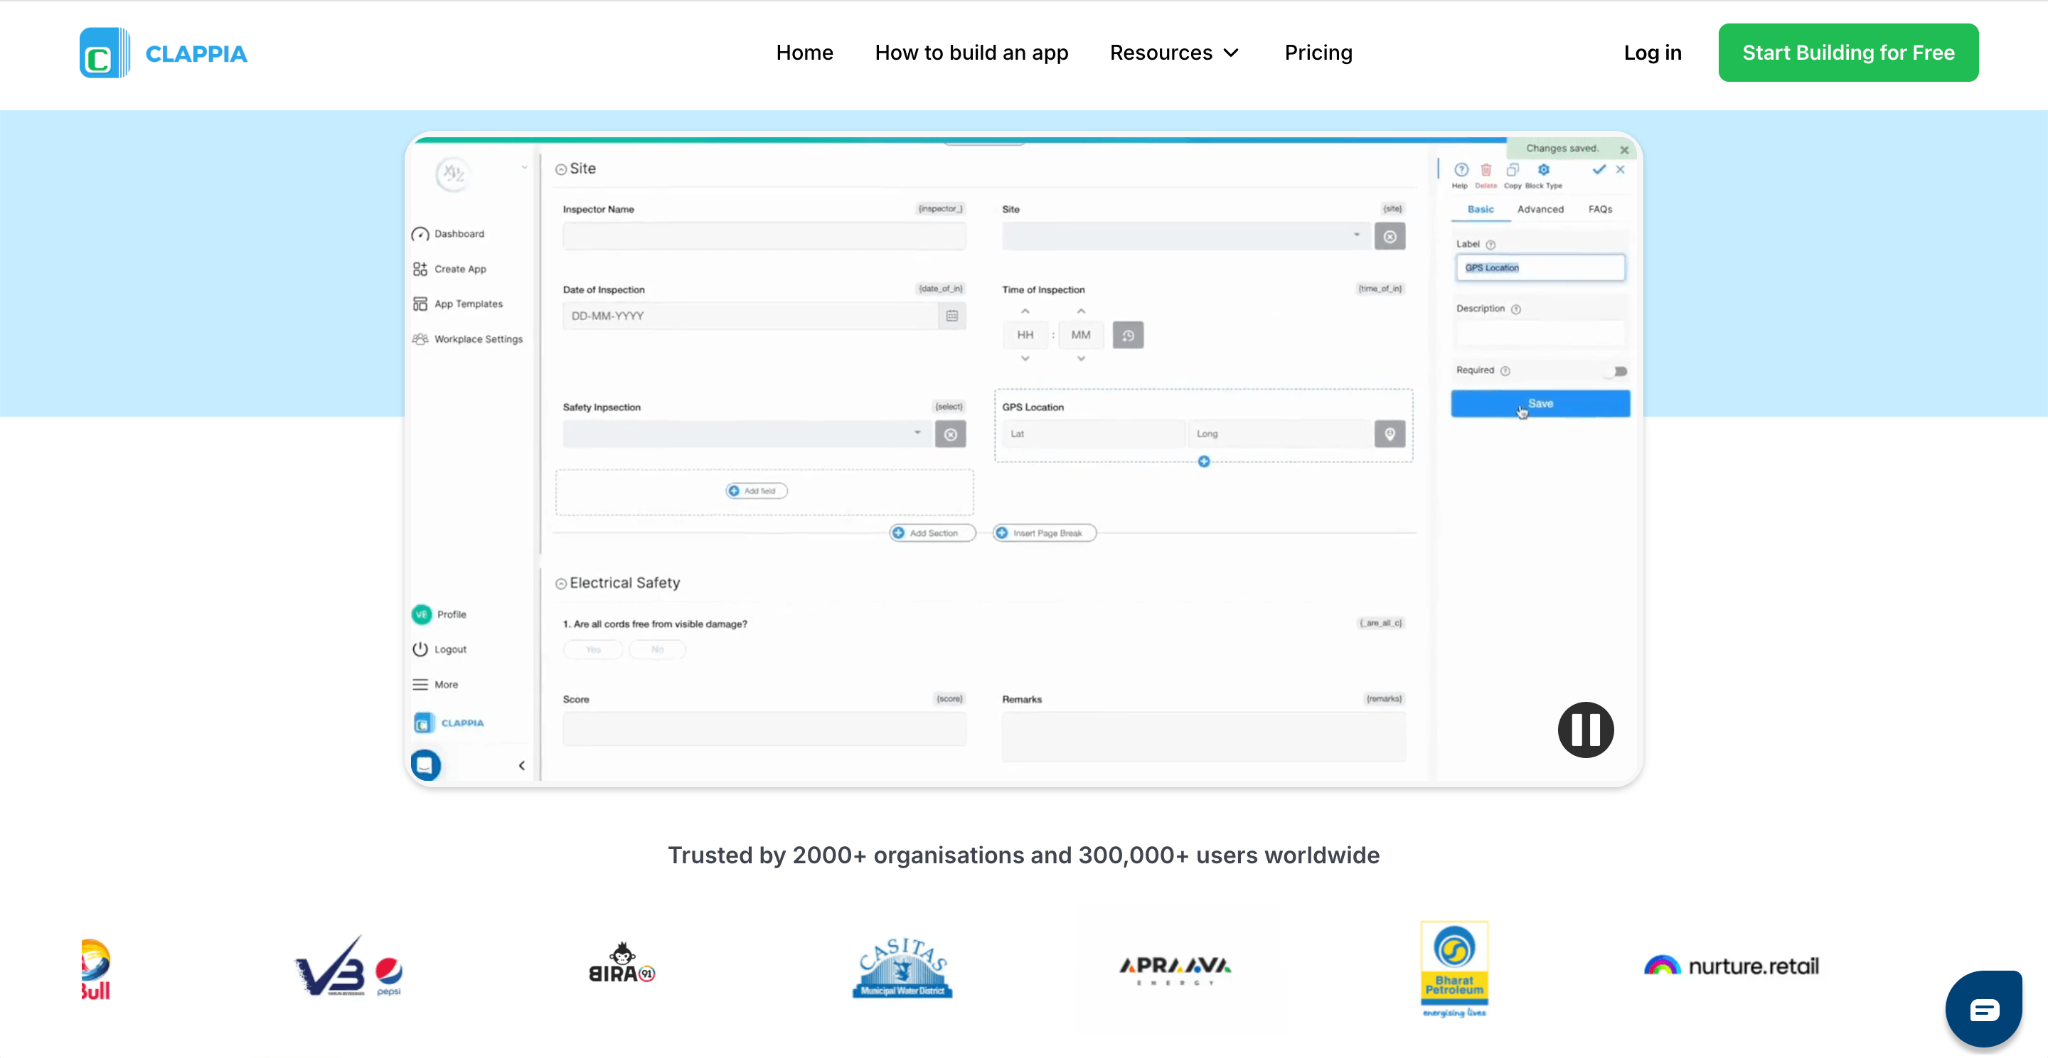The height and width of the screenshot is (1058, 2048).
Task: Open the Safety Inspection dropdown
Action: click(x=746, y=434)
